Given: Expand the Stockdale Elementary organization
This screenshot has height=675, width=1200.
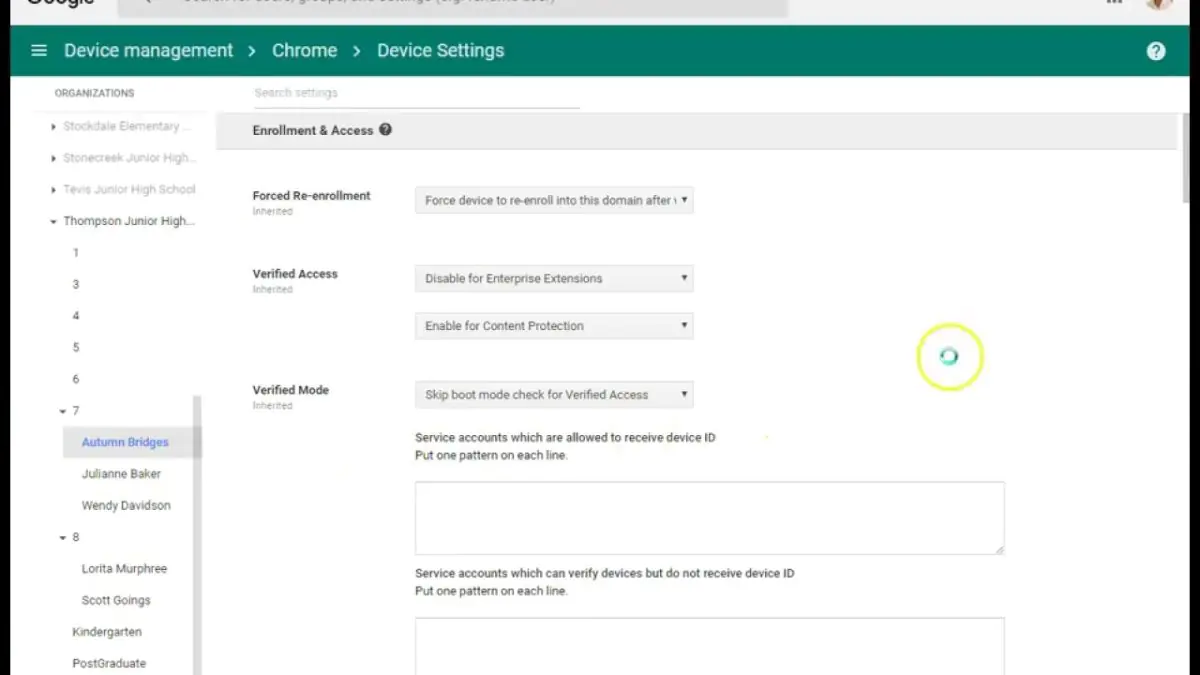Looking at the screenshot, I should 53,126.
